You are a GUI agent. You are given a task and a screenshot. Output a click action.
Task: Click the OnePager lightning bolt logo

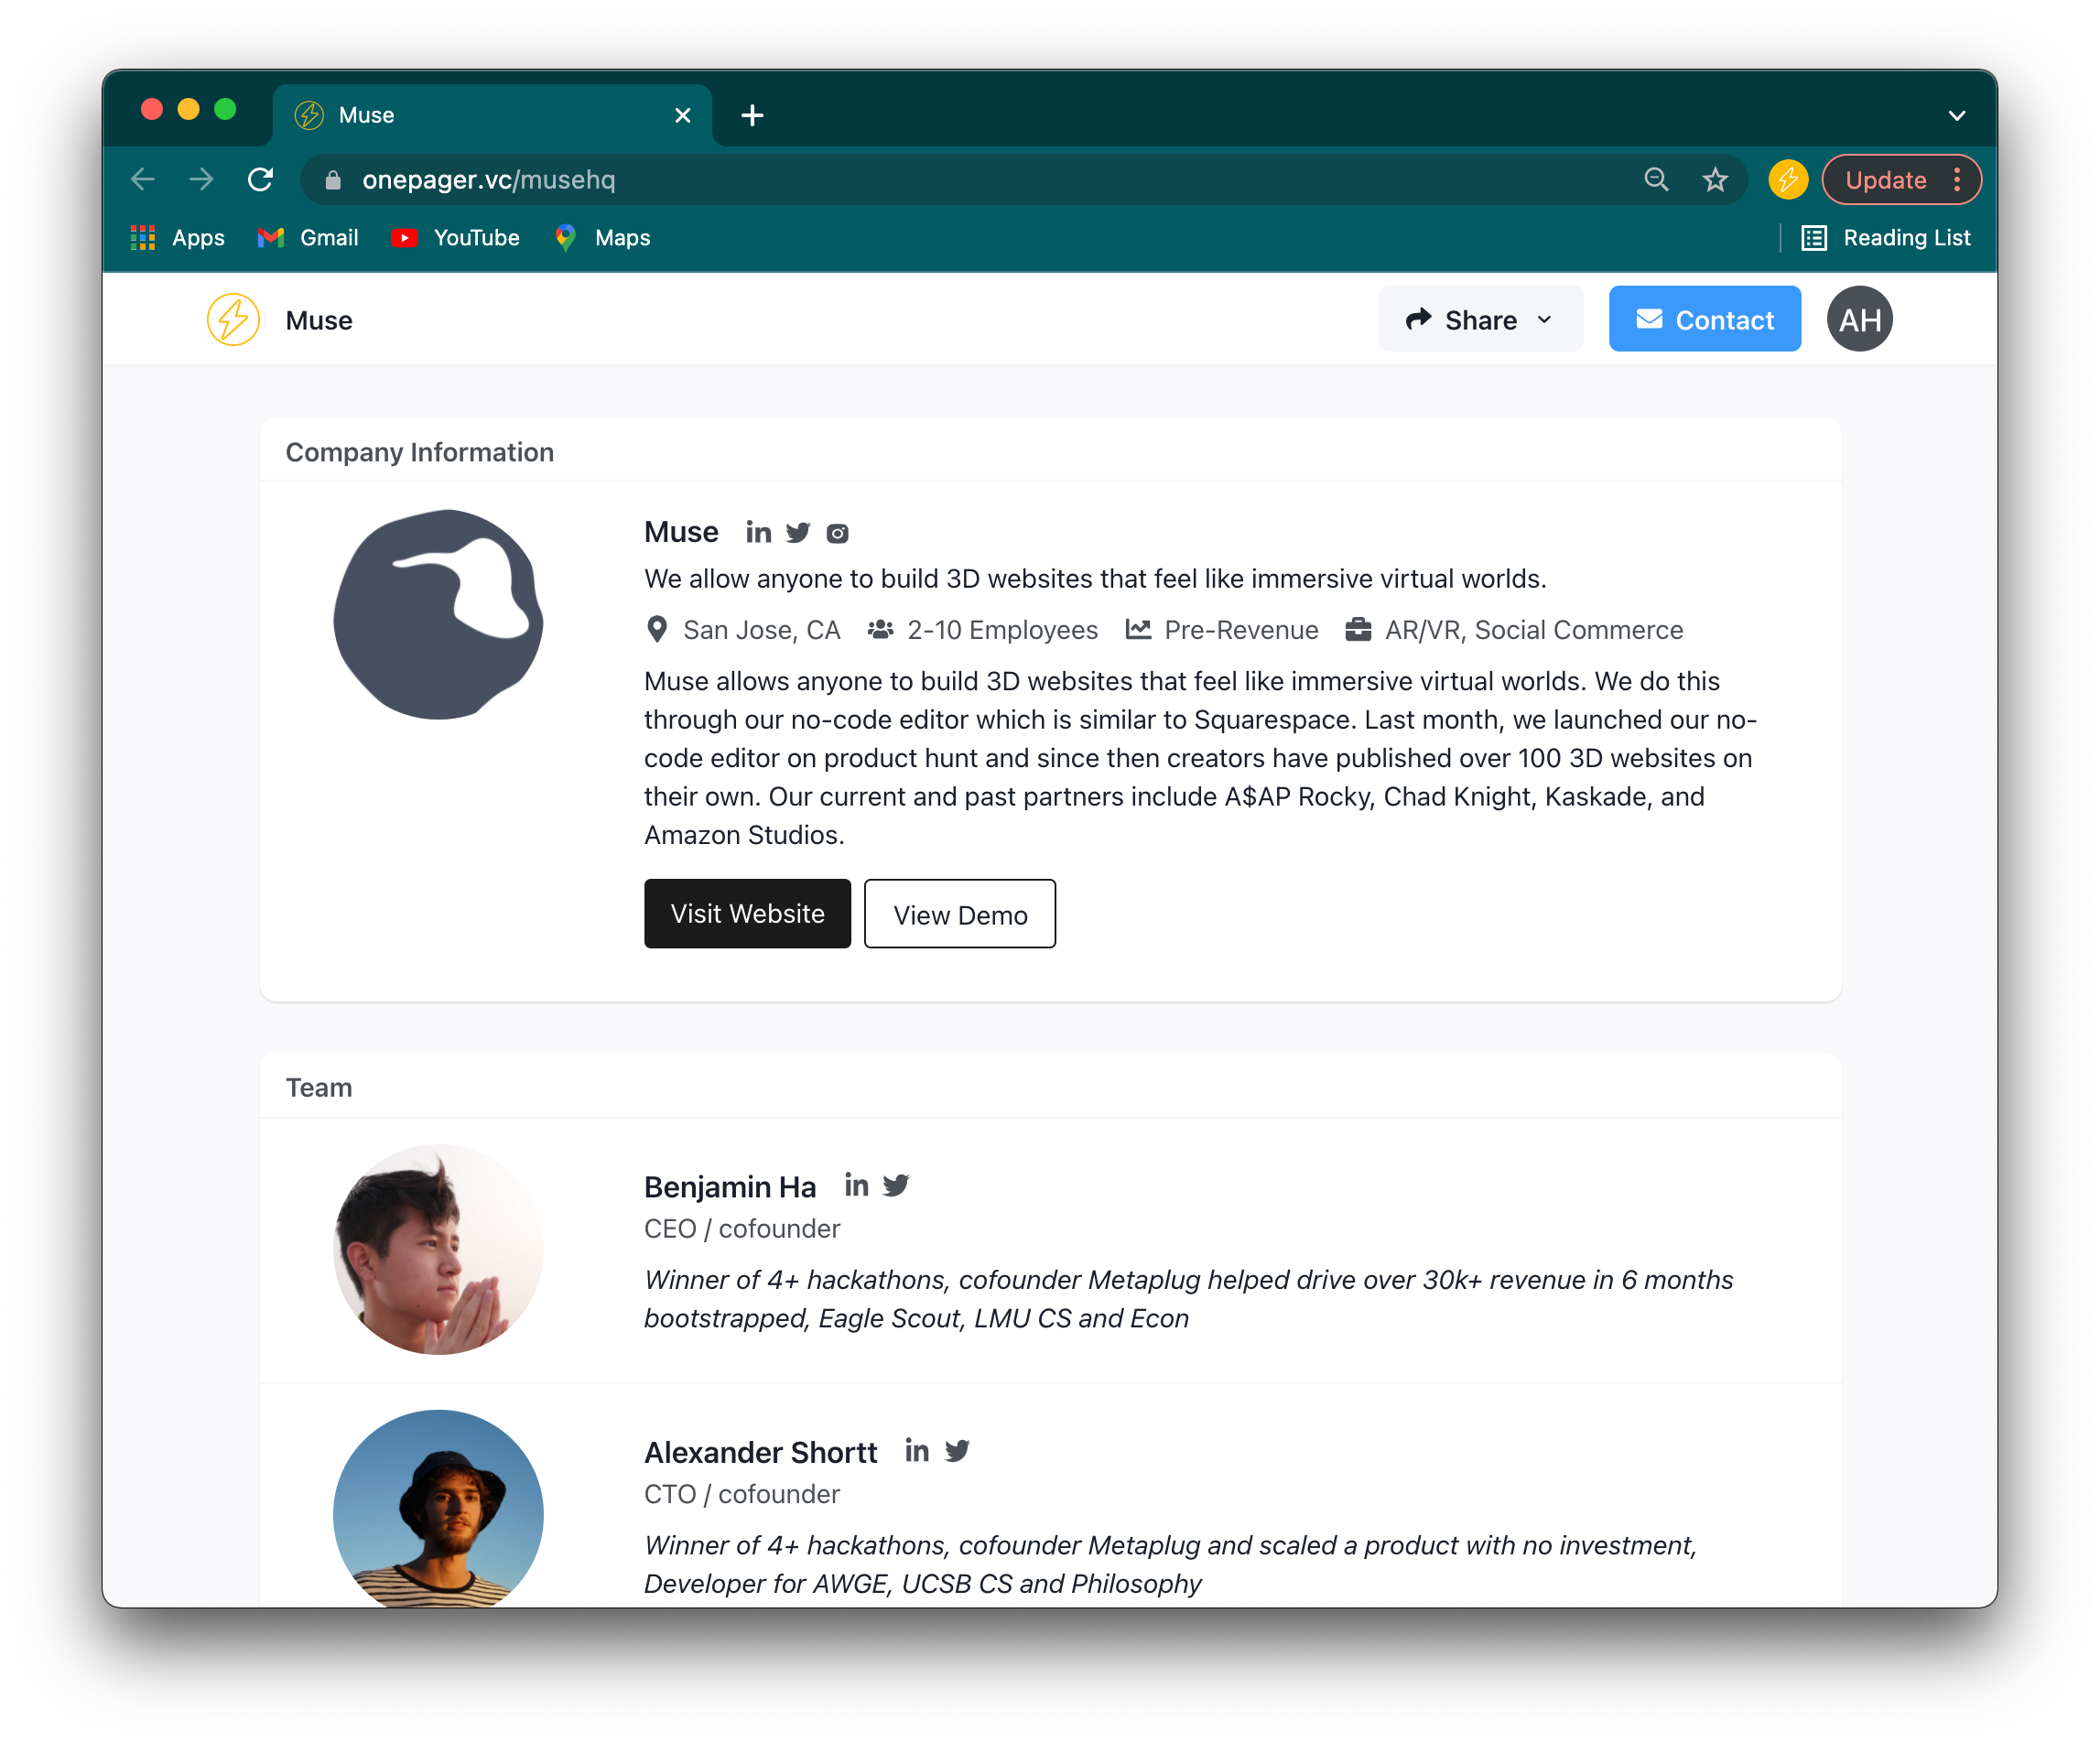click(x=233, y=320)
